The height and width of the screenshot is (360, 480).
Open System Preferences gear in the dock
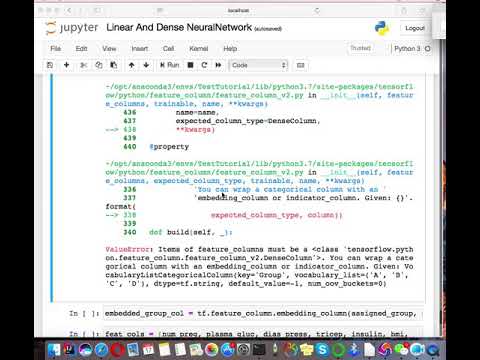[244, 350]
